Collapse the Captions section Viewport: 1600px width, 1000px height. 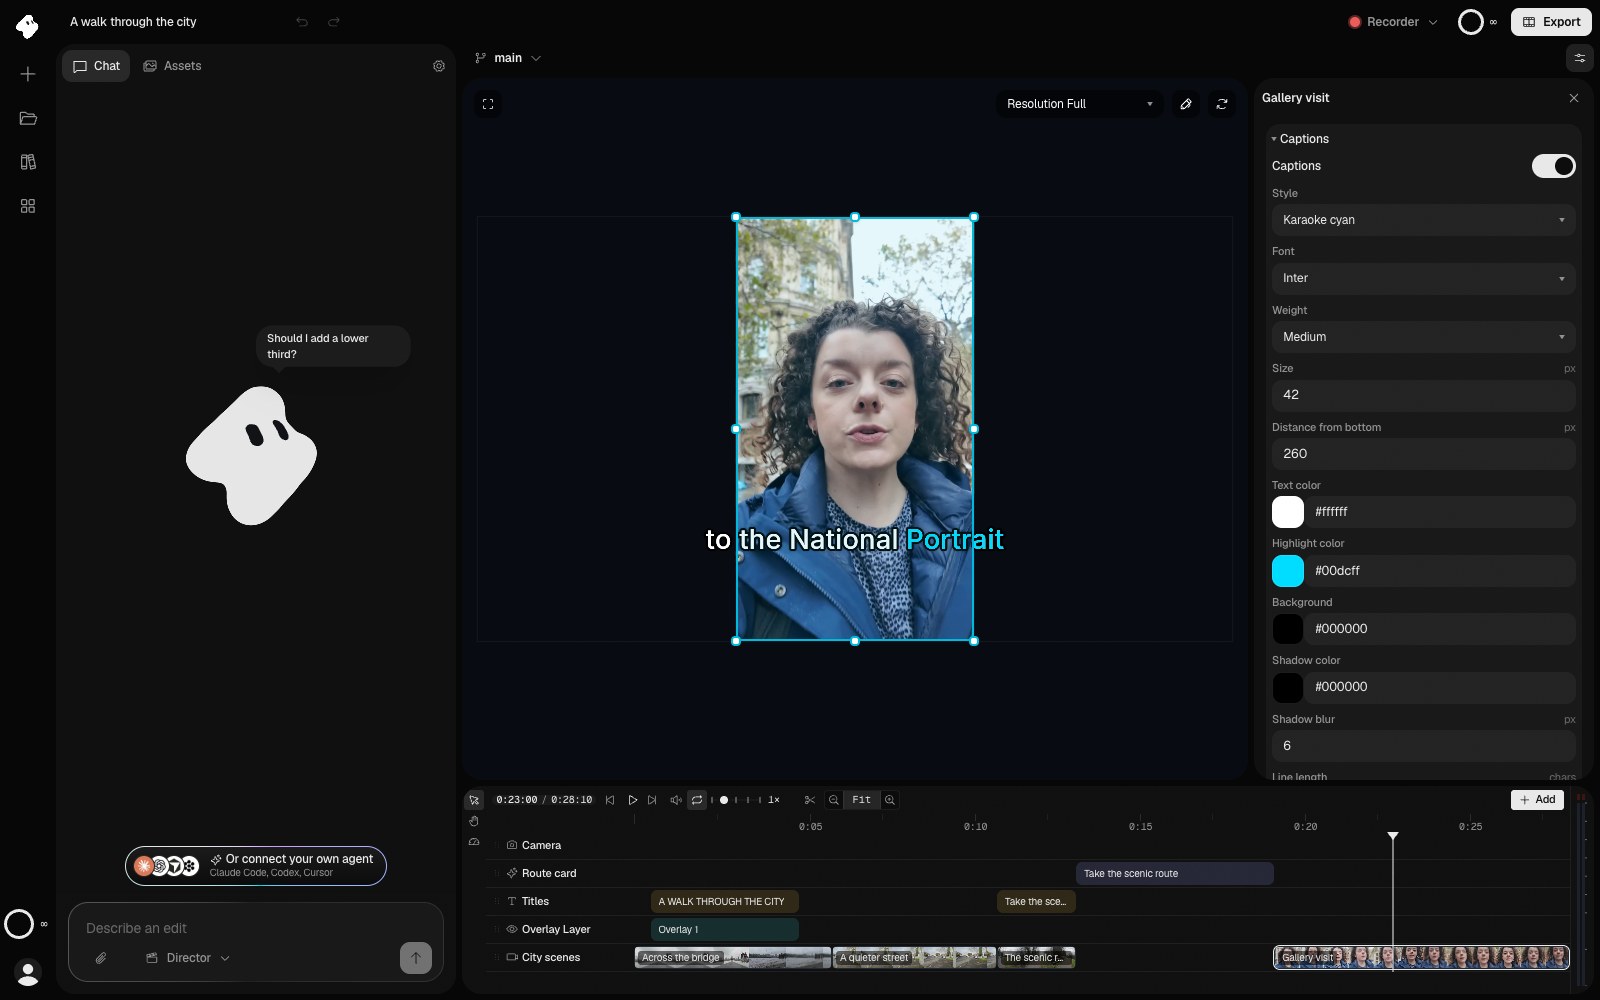[1300, 139]
